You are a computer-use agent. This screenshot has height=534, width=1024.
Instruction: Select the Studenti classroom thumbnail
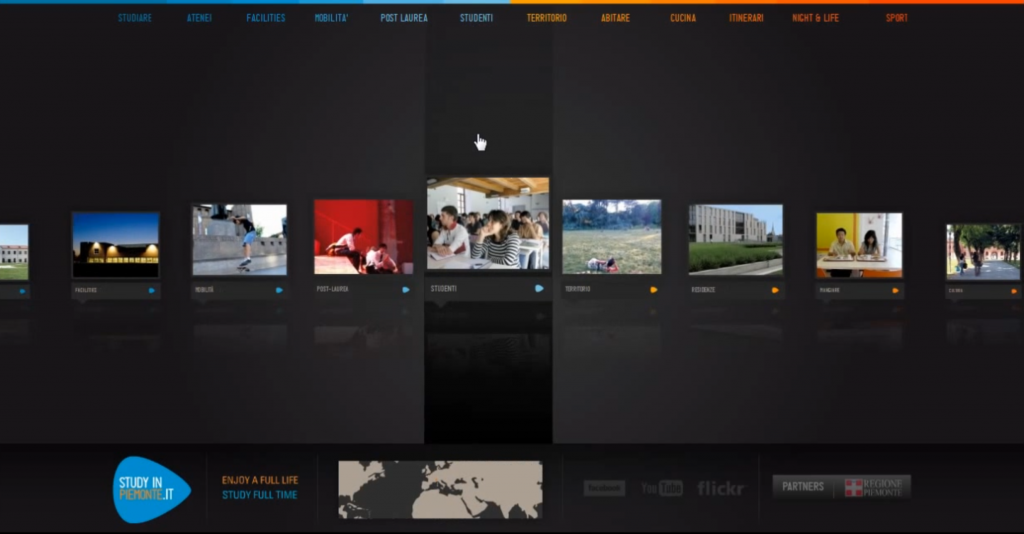point(488,224)
